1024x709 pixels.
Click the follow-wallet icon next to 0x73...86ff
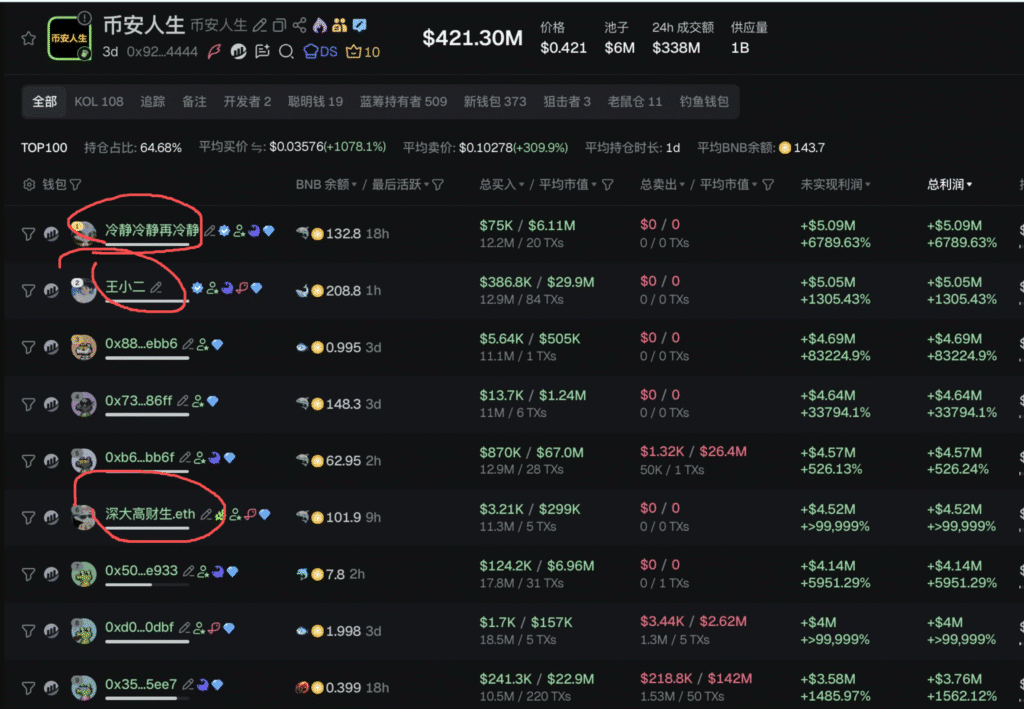point(198,401)
